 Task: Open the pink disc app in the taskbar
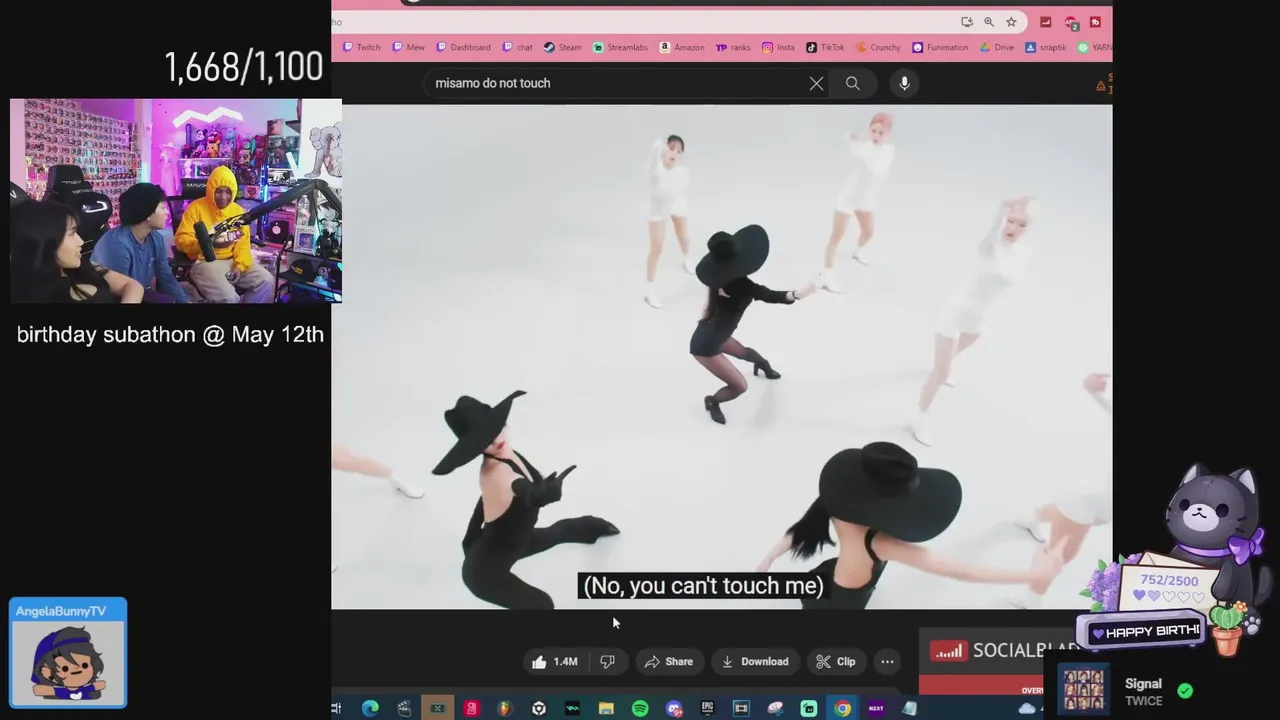(775, 708)
